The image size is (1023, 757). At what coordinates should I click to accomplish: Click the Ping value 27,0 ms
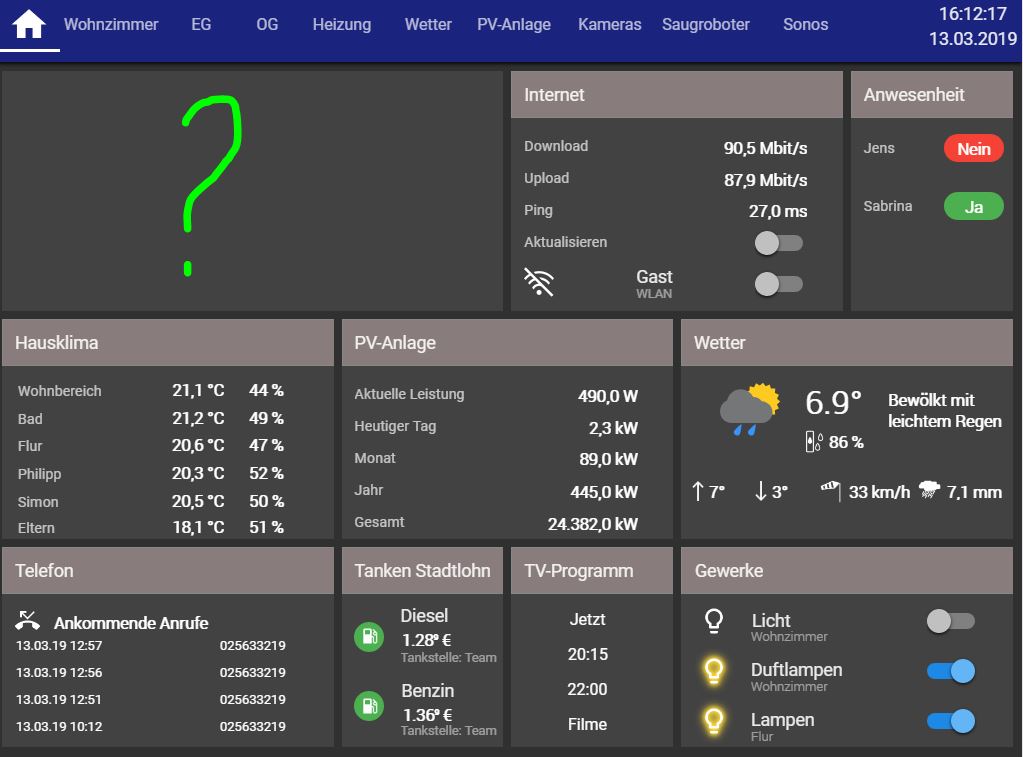(x=778, y=211)
